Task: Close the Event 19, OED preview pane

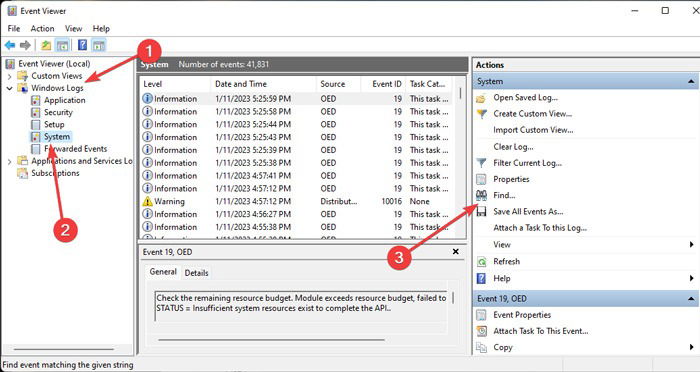Action: coord(455,252)
